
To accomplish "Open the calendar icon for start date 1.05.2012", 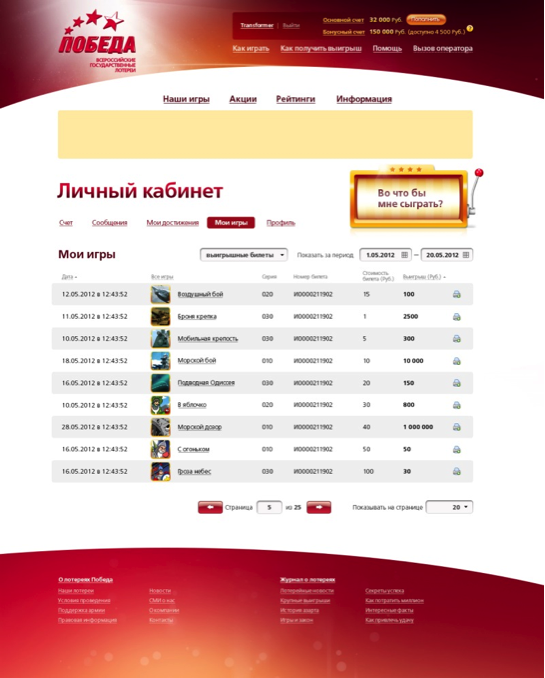I will (x=404, y=255).
